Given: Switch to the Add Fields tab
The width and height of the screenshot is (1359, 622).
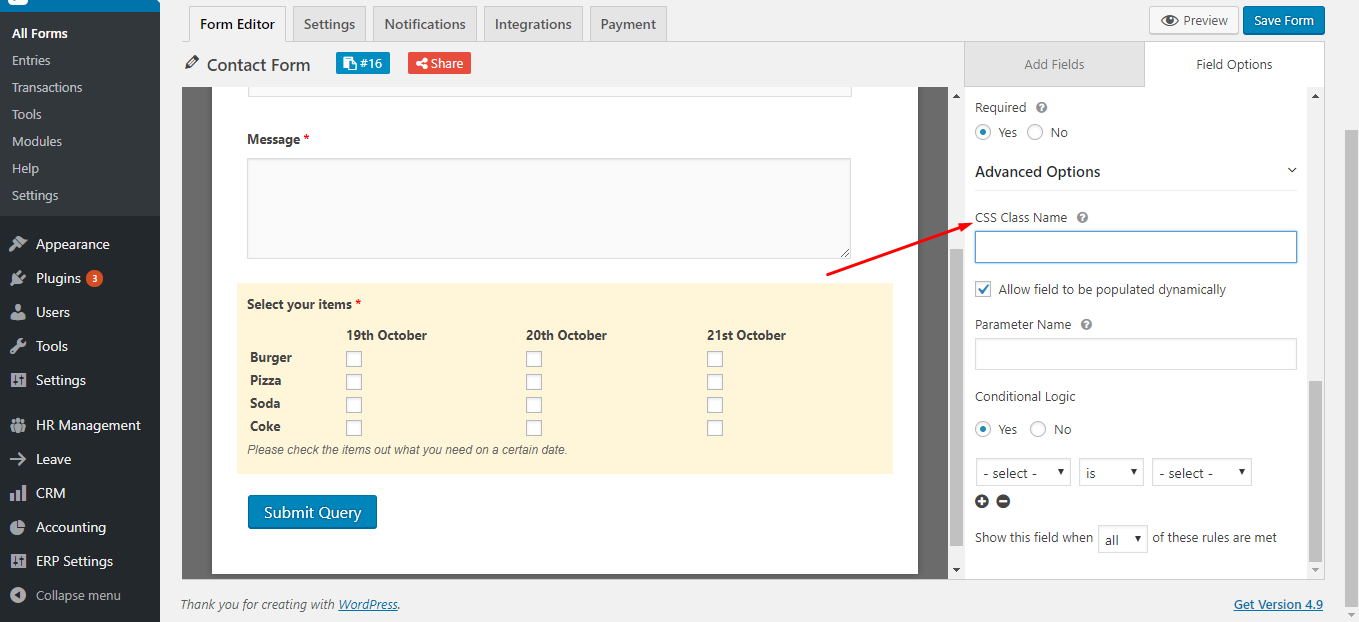Looking at the screenshot, I should pos(1054,64).
